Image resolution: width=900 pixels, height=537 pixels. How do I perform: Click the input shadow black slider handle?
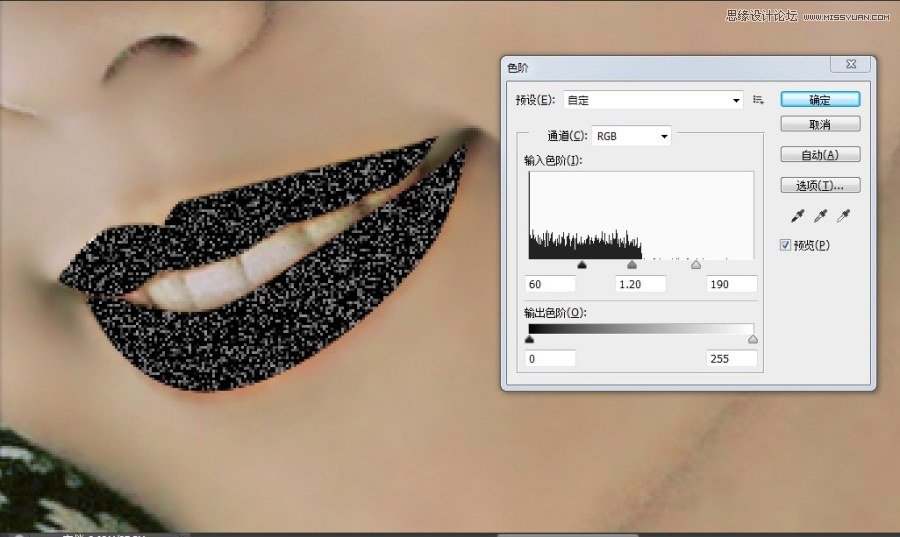[x=582, y=265]
